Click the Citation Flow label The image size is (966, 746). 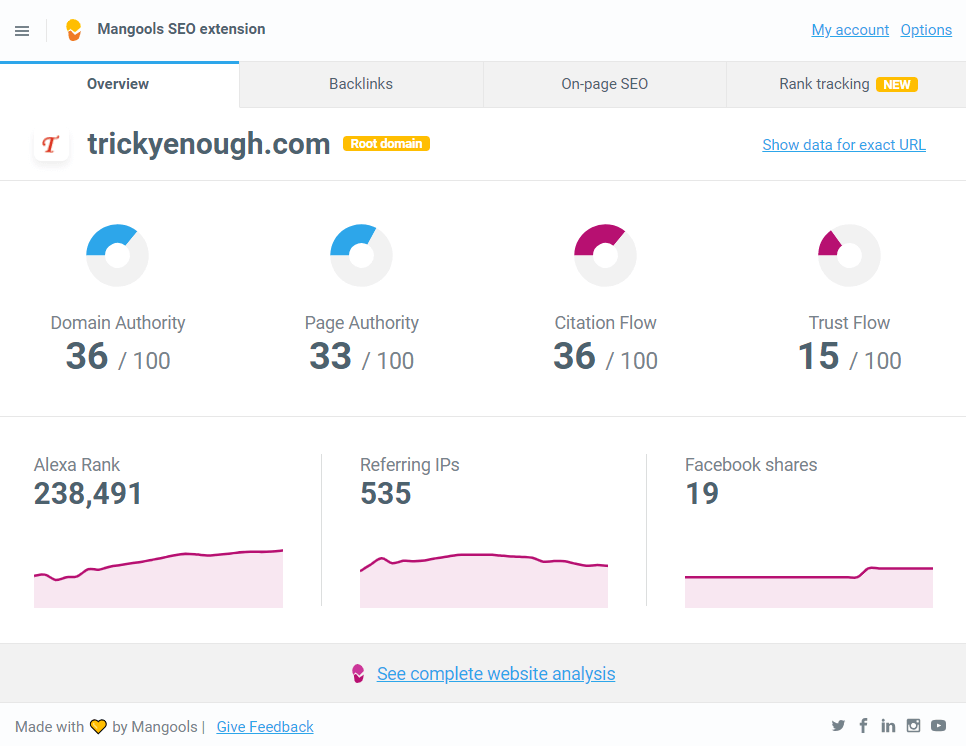(x=606, y=323)
